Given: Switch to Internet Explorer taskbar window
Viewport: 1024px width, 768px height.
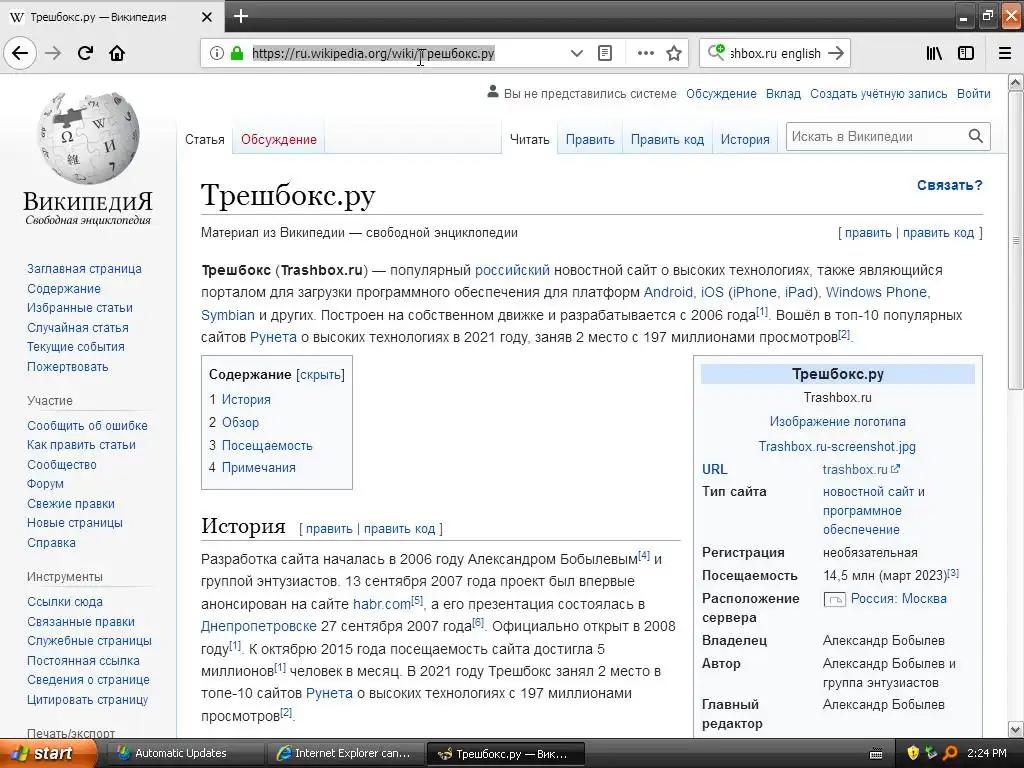Looking at the screenshot, I should pyautogui.click(x=344, y=753).
